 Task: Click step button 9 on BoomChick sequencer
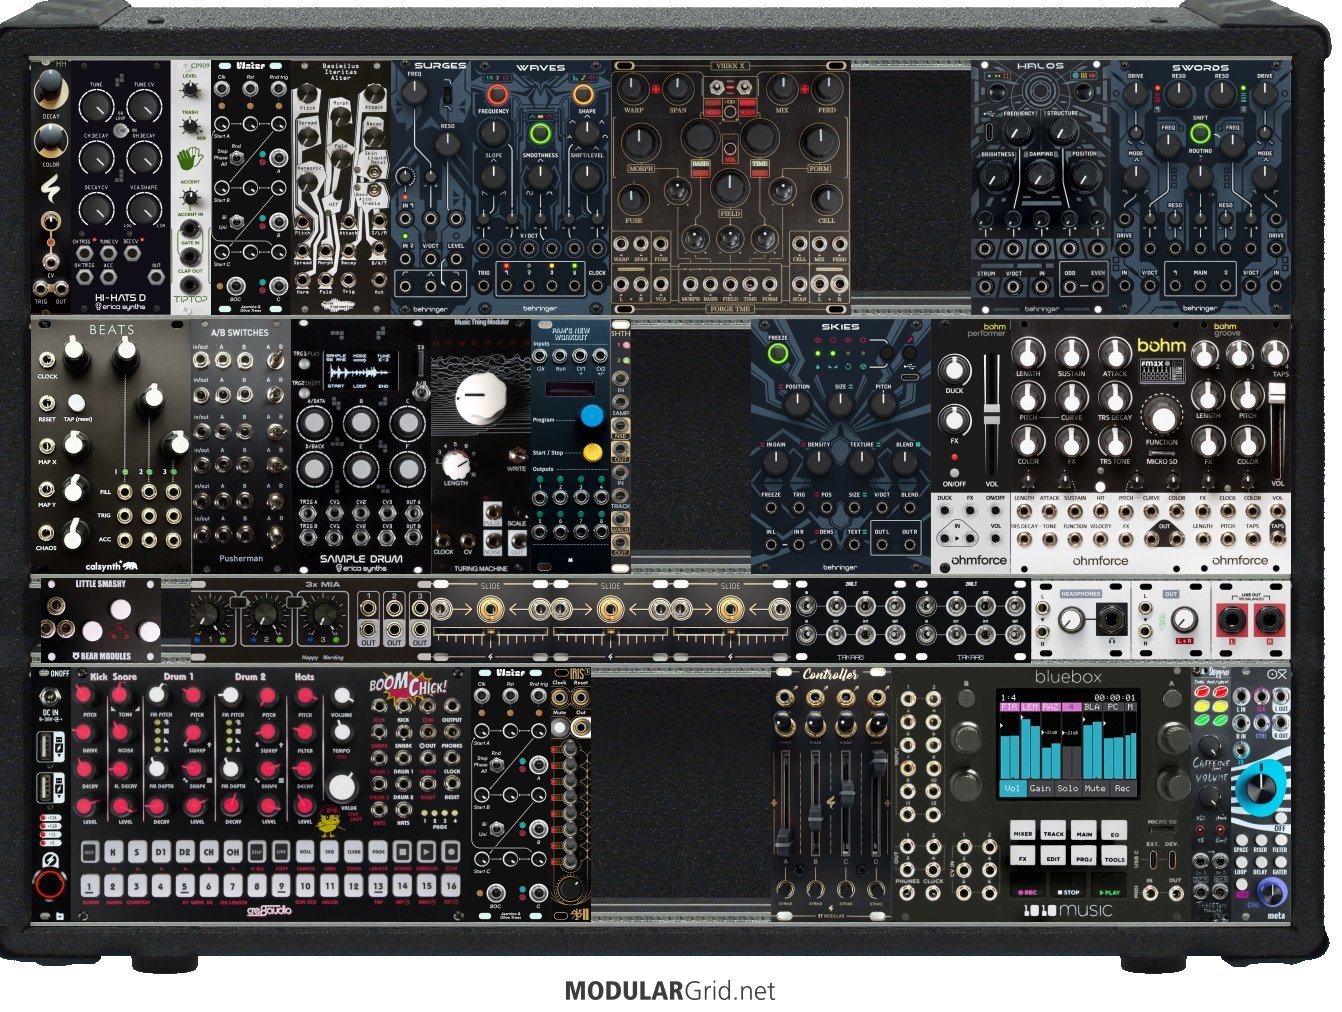pyautogui.click(x=282, y=886)
